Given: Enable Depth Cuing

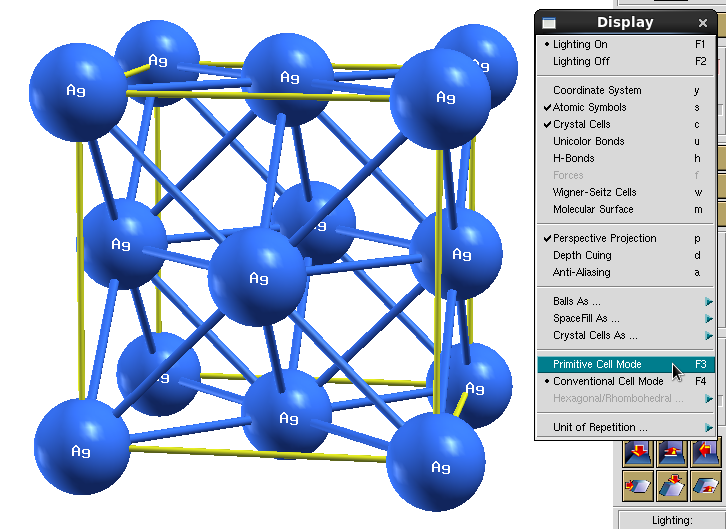Looking at the screenshot, I should (x=626, y=255).
